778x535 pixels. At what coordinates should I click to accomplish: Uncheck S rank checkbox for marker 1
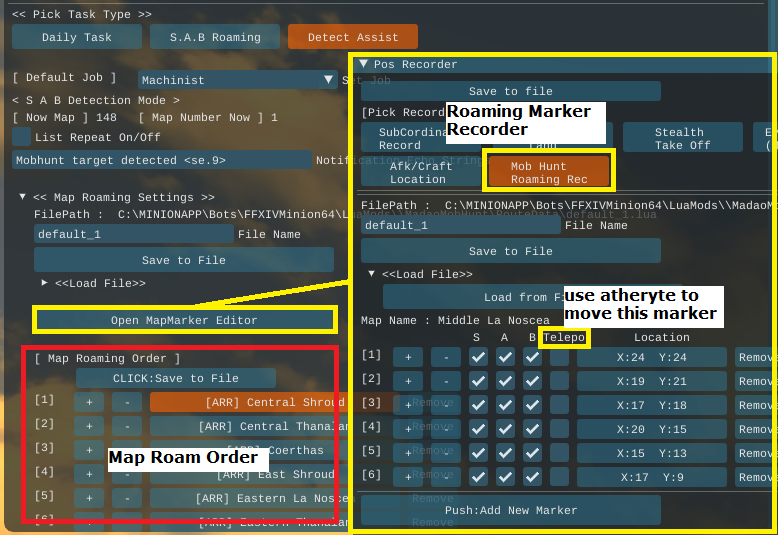pyautogui.click(x=479, y=357)
